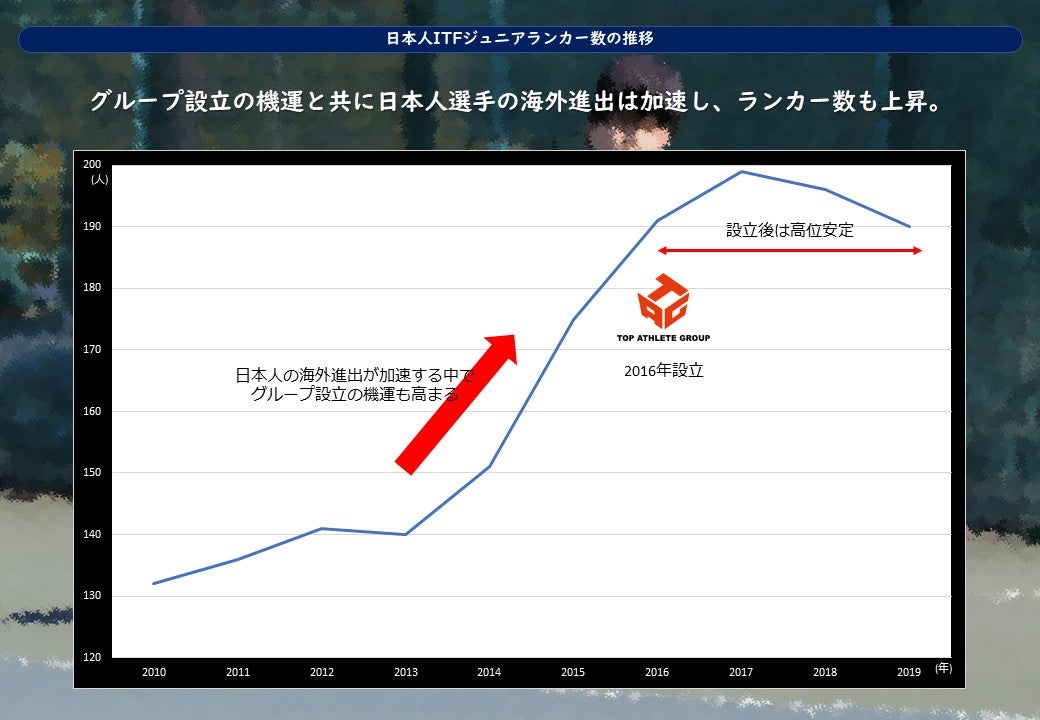Click the '(人)' axis unit label

[x=99, y=179]
